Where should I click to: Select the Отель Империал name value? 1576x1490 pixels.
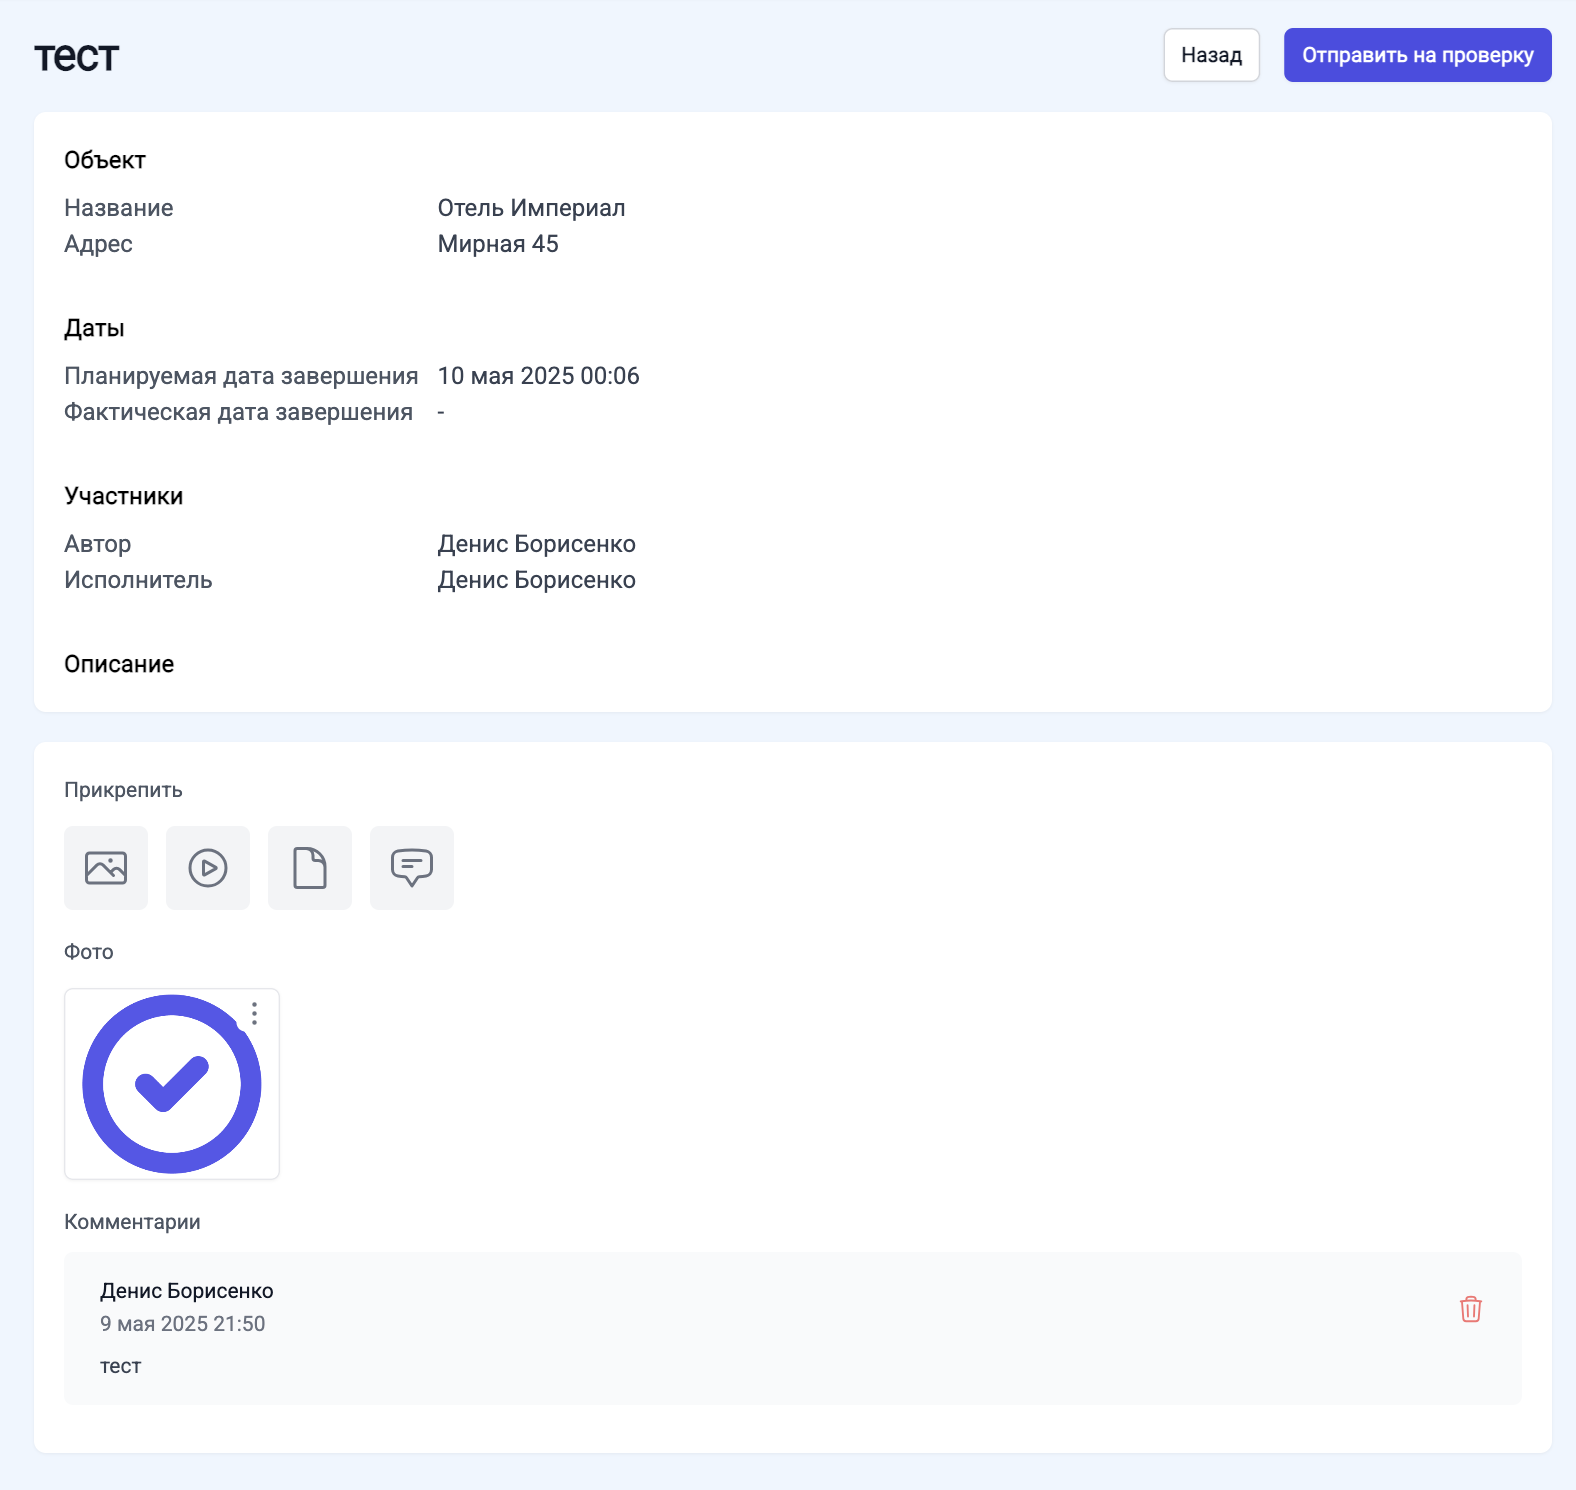tap(531, 208)
